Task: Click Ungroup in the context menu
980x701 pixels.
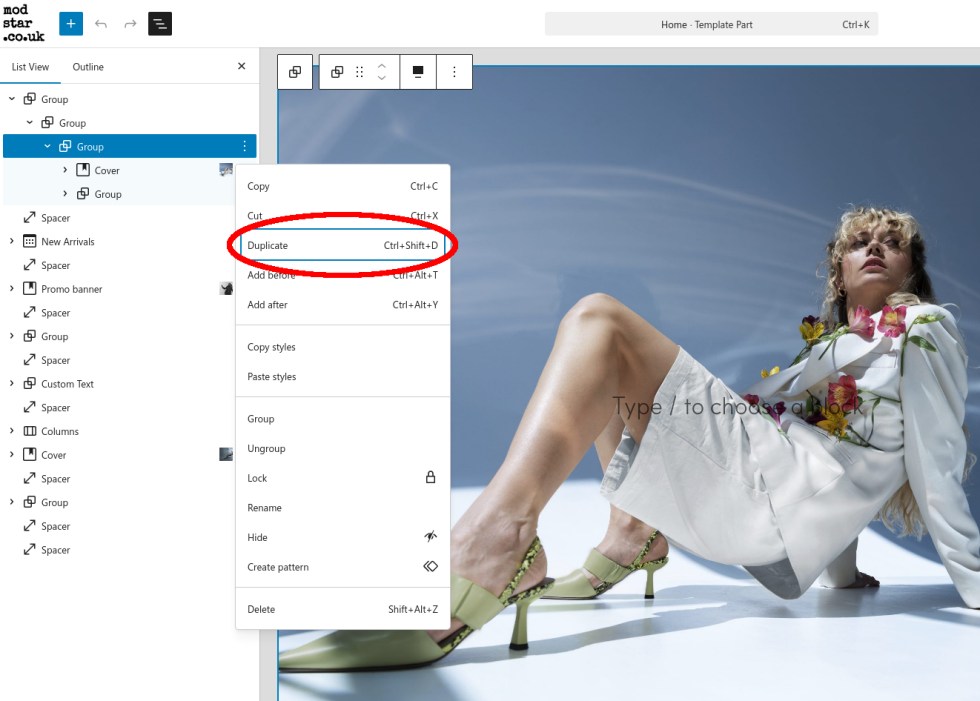Action: 342,449
